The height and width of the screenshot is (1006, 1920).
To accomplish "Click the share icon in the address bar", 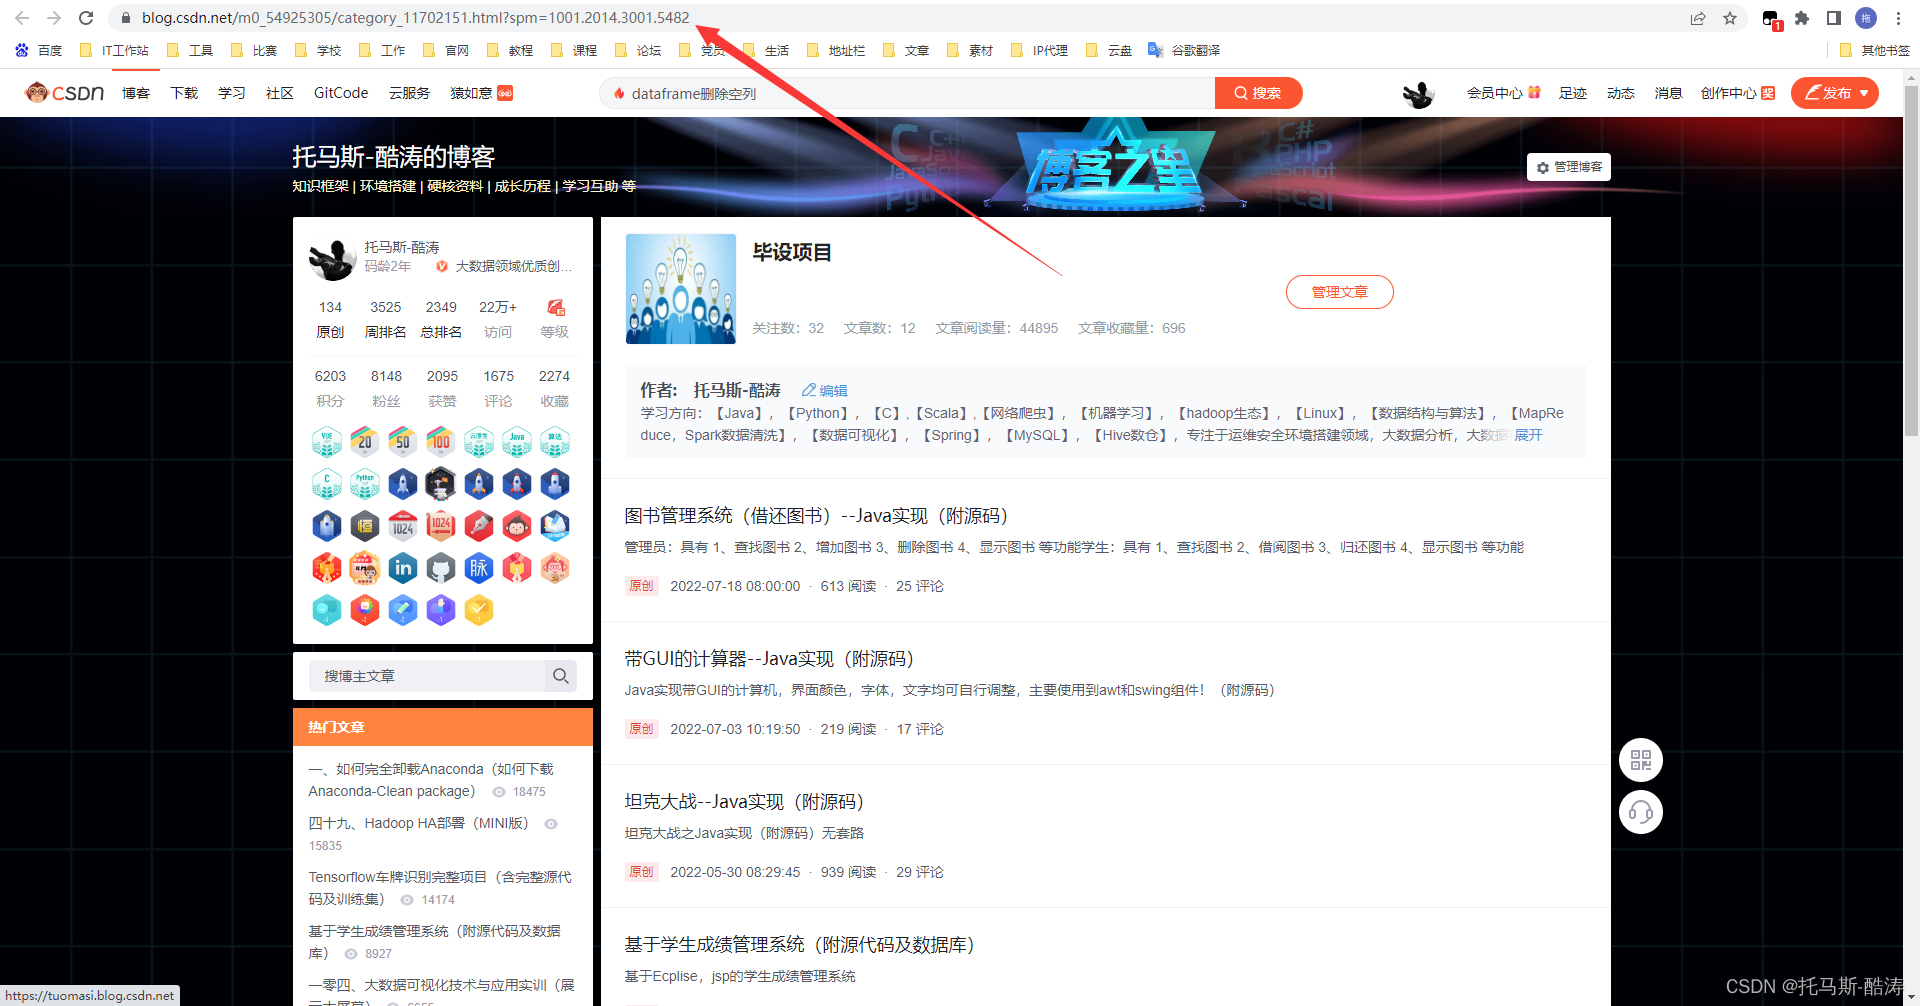I will click(x=1697, y=17).
